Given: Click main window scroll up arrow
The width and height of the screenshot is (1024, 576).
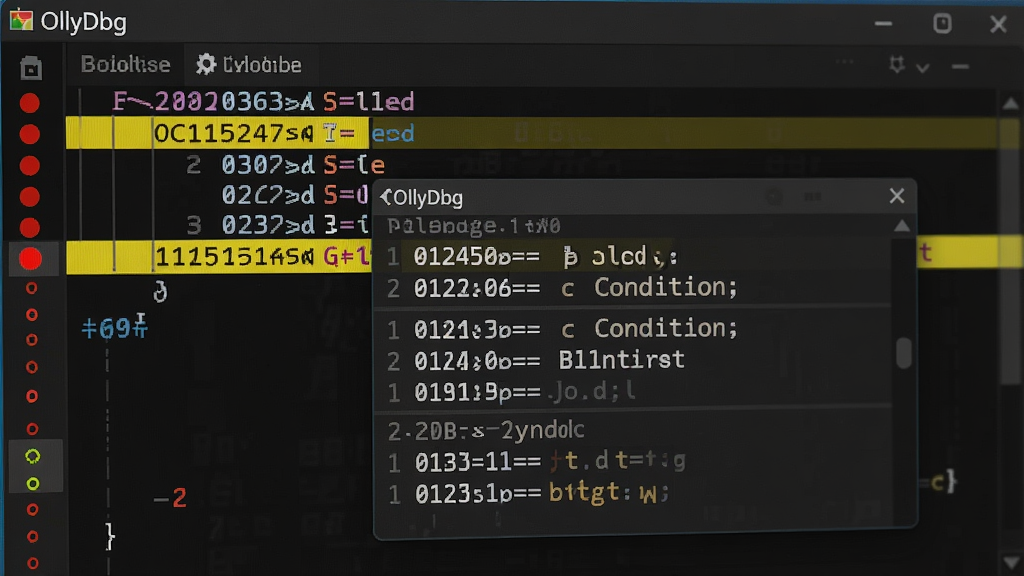Looking at the screenshot, I should (1010, 103).
